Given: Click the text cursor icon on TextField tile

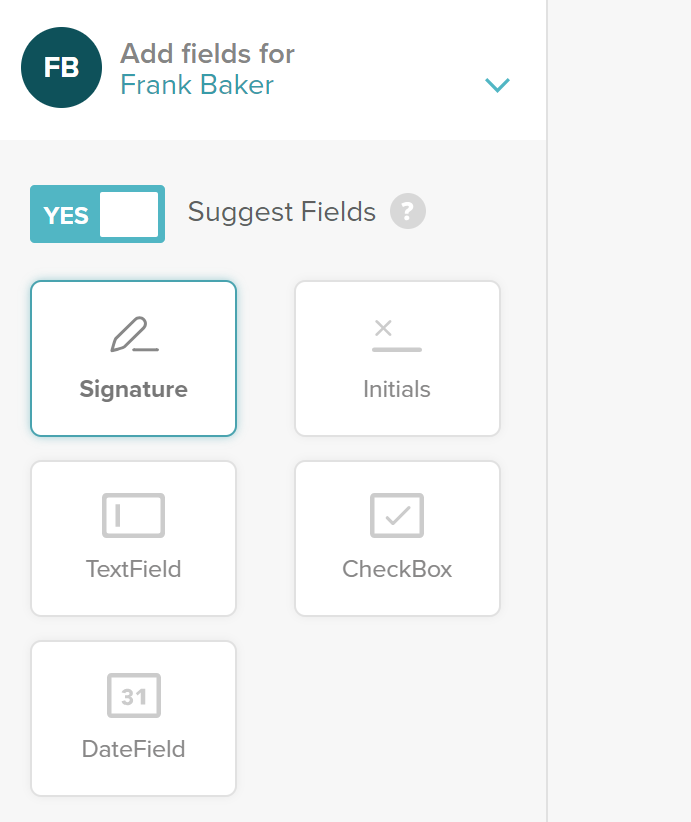Looking at the screenshot, I should [133, 515].
